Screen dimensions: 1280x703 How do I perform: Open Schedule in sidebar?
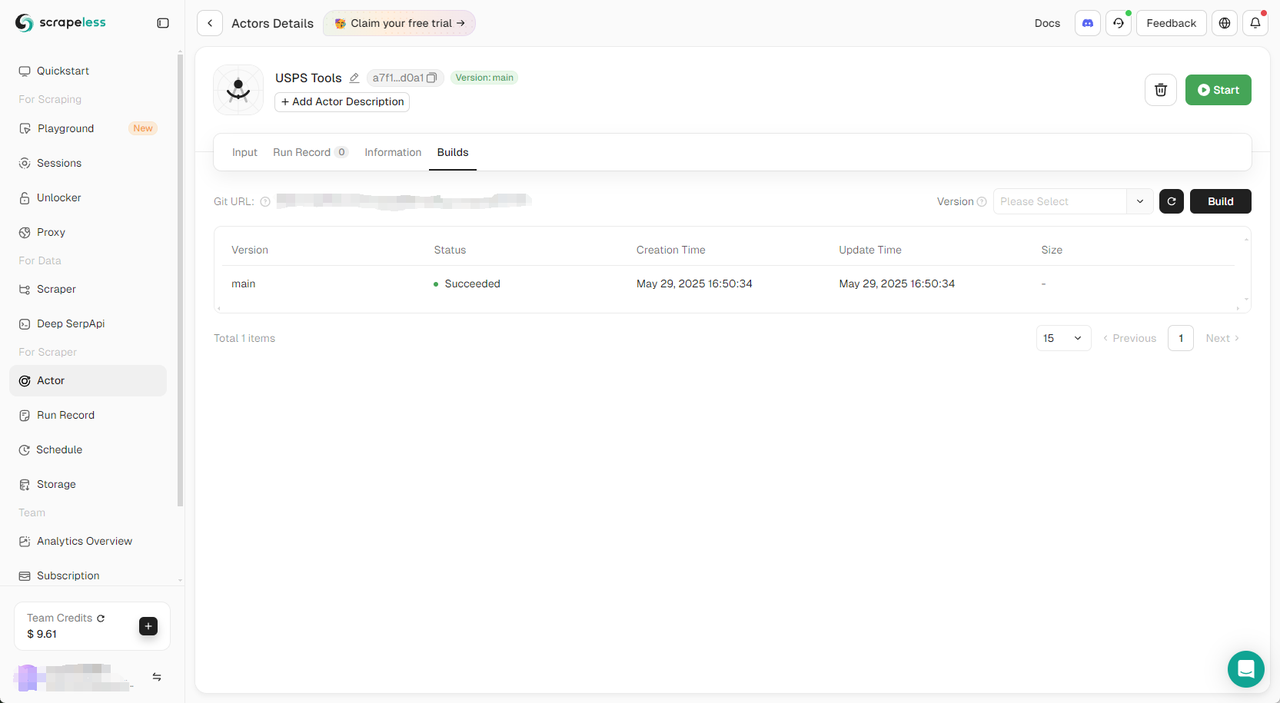(x=88, y=450)
